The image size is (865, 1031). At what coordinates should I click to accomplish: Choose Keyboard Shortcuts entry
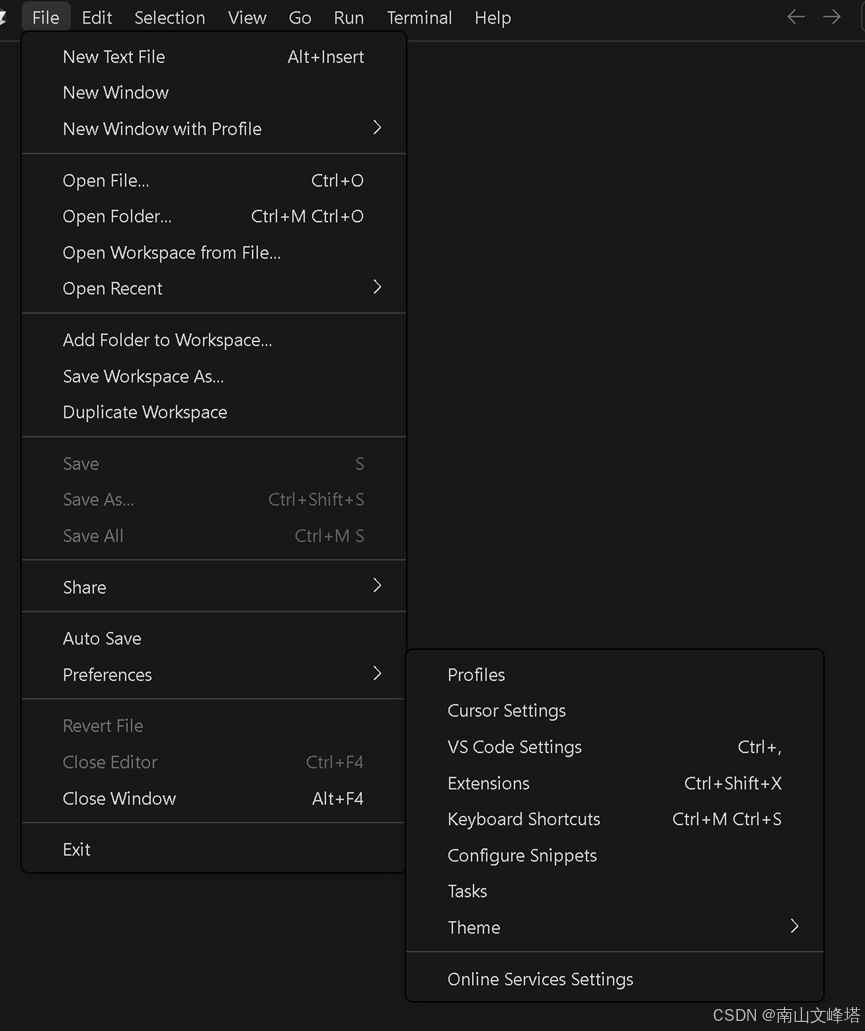pos(524,819)
